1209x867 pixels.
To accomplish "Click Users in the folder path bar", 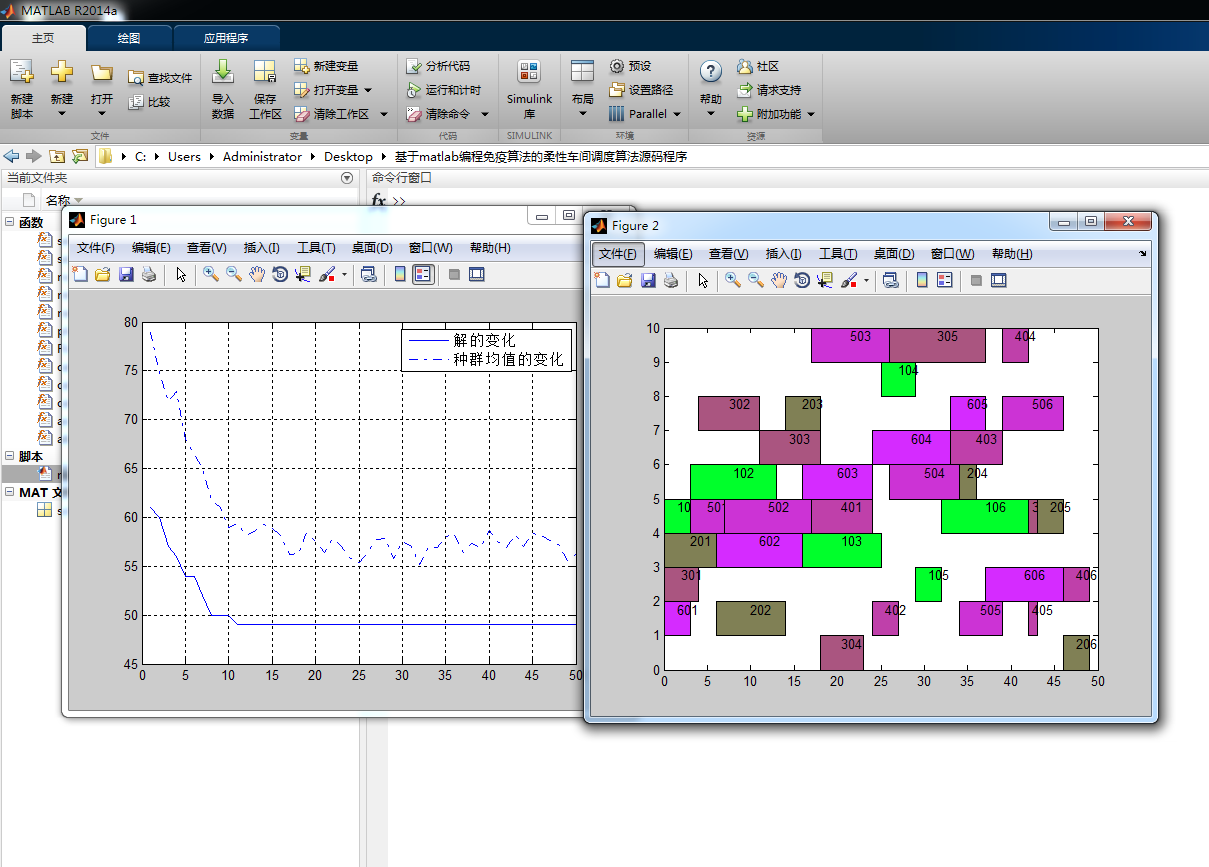I will [x=184, y=156].
